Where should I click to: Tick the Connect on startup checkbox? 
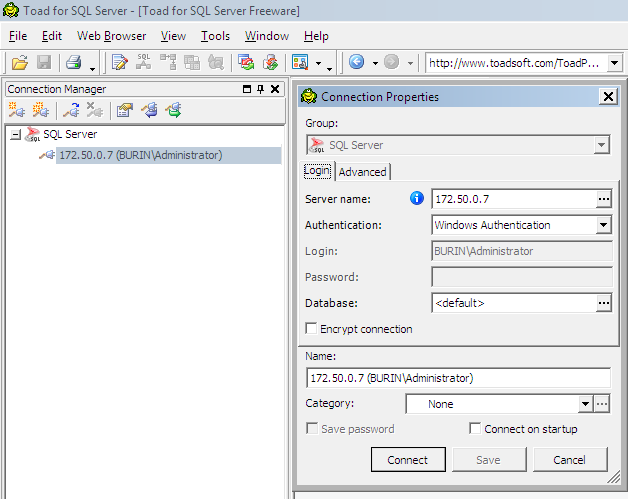coord(475,429)
